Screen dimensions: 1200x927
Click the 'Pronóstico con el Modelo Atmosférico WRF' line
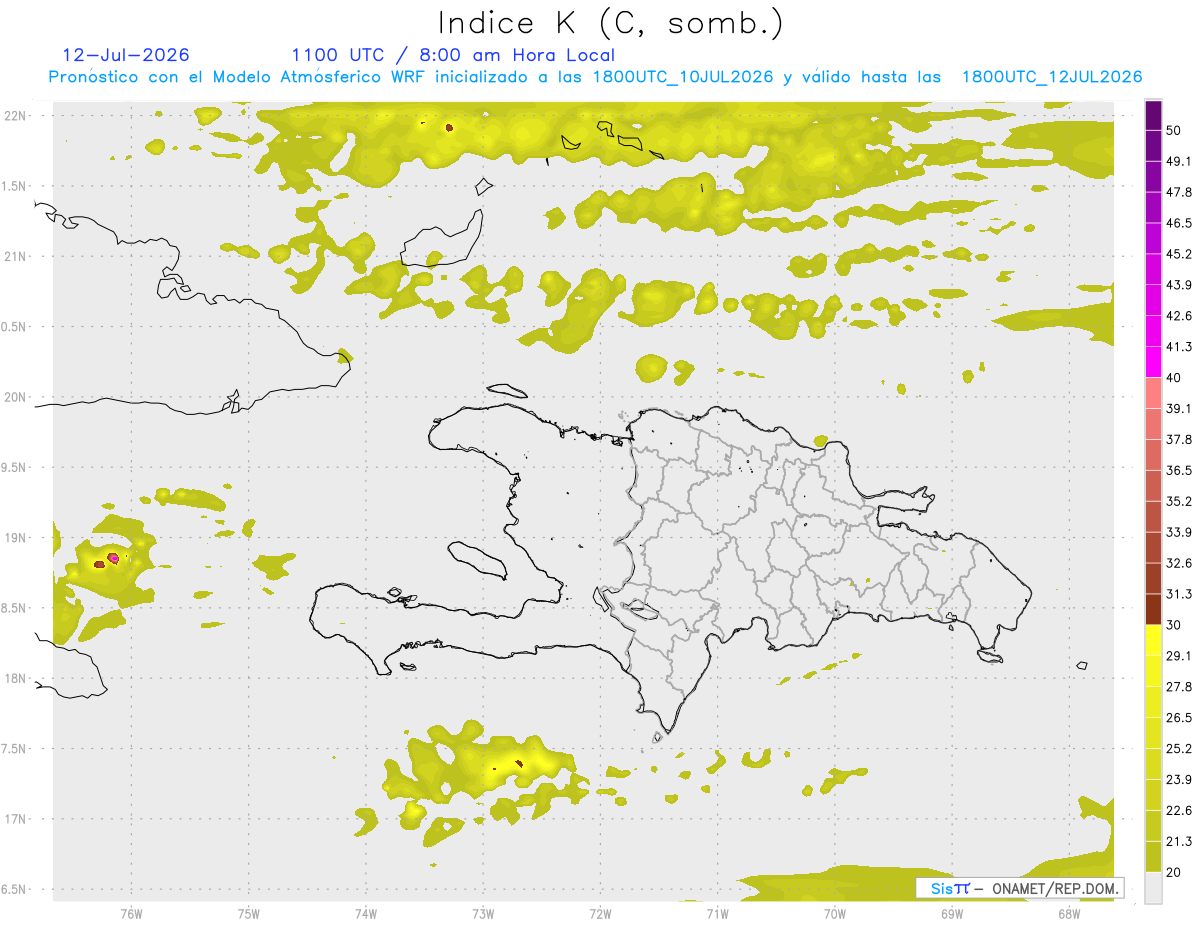(x=595, y=77)
